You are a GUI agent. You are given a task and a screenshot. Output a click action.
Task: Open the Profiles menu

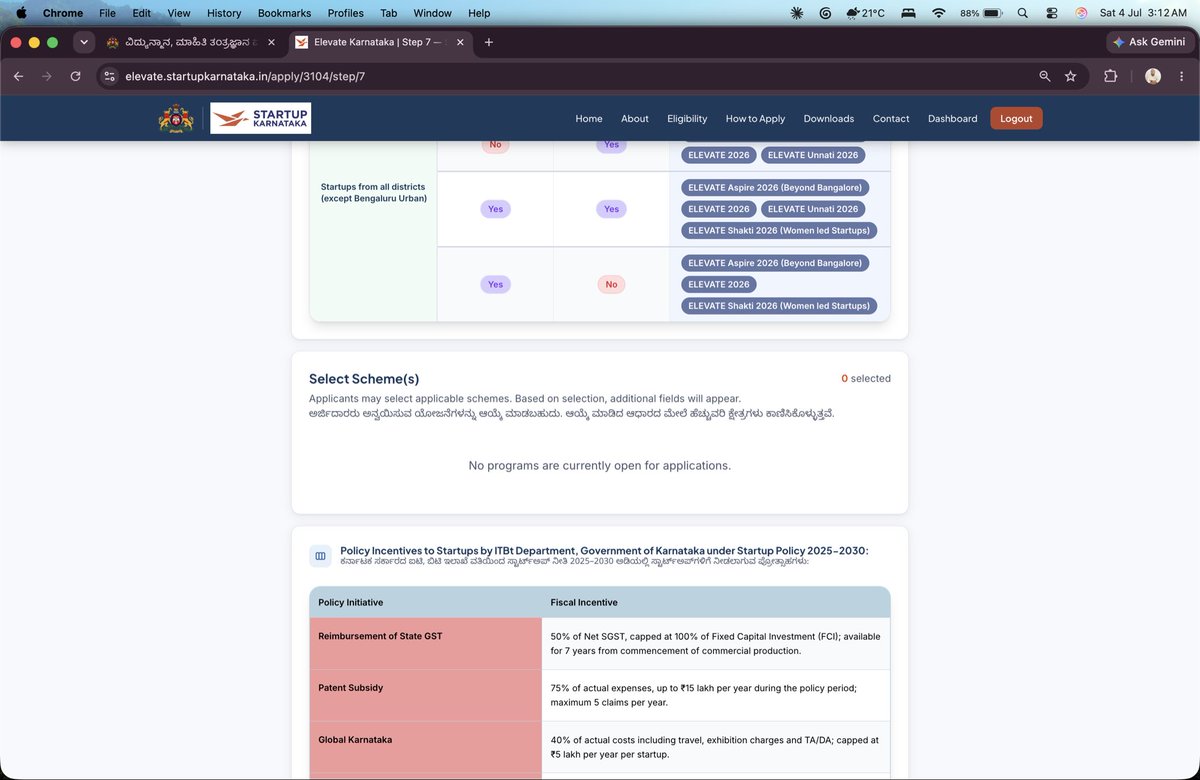[x=346, y=13]
